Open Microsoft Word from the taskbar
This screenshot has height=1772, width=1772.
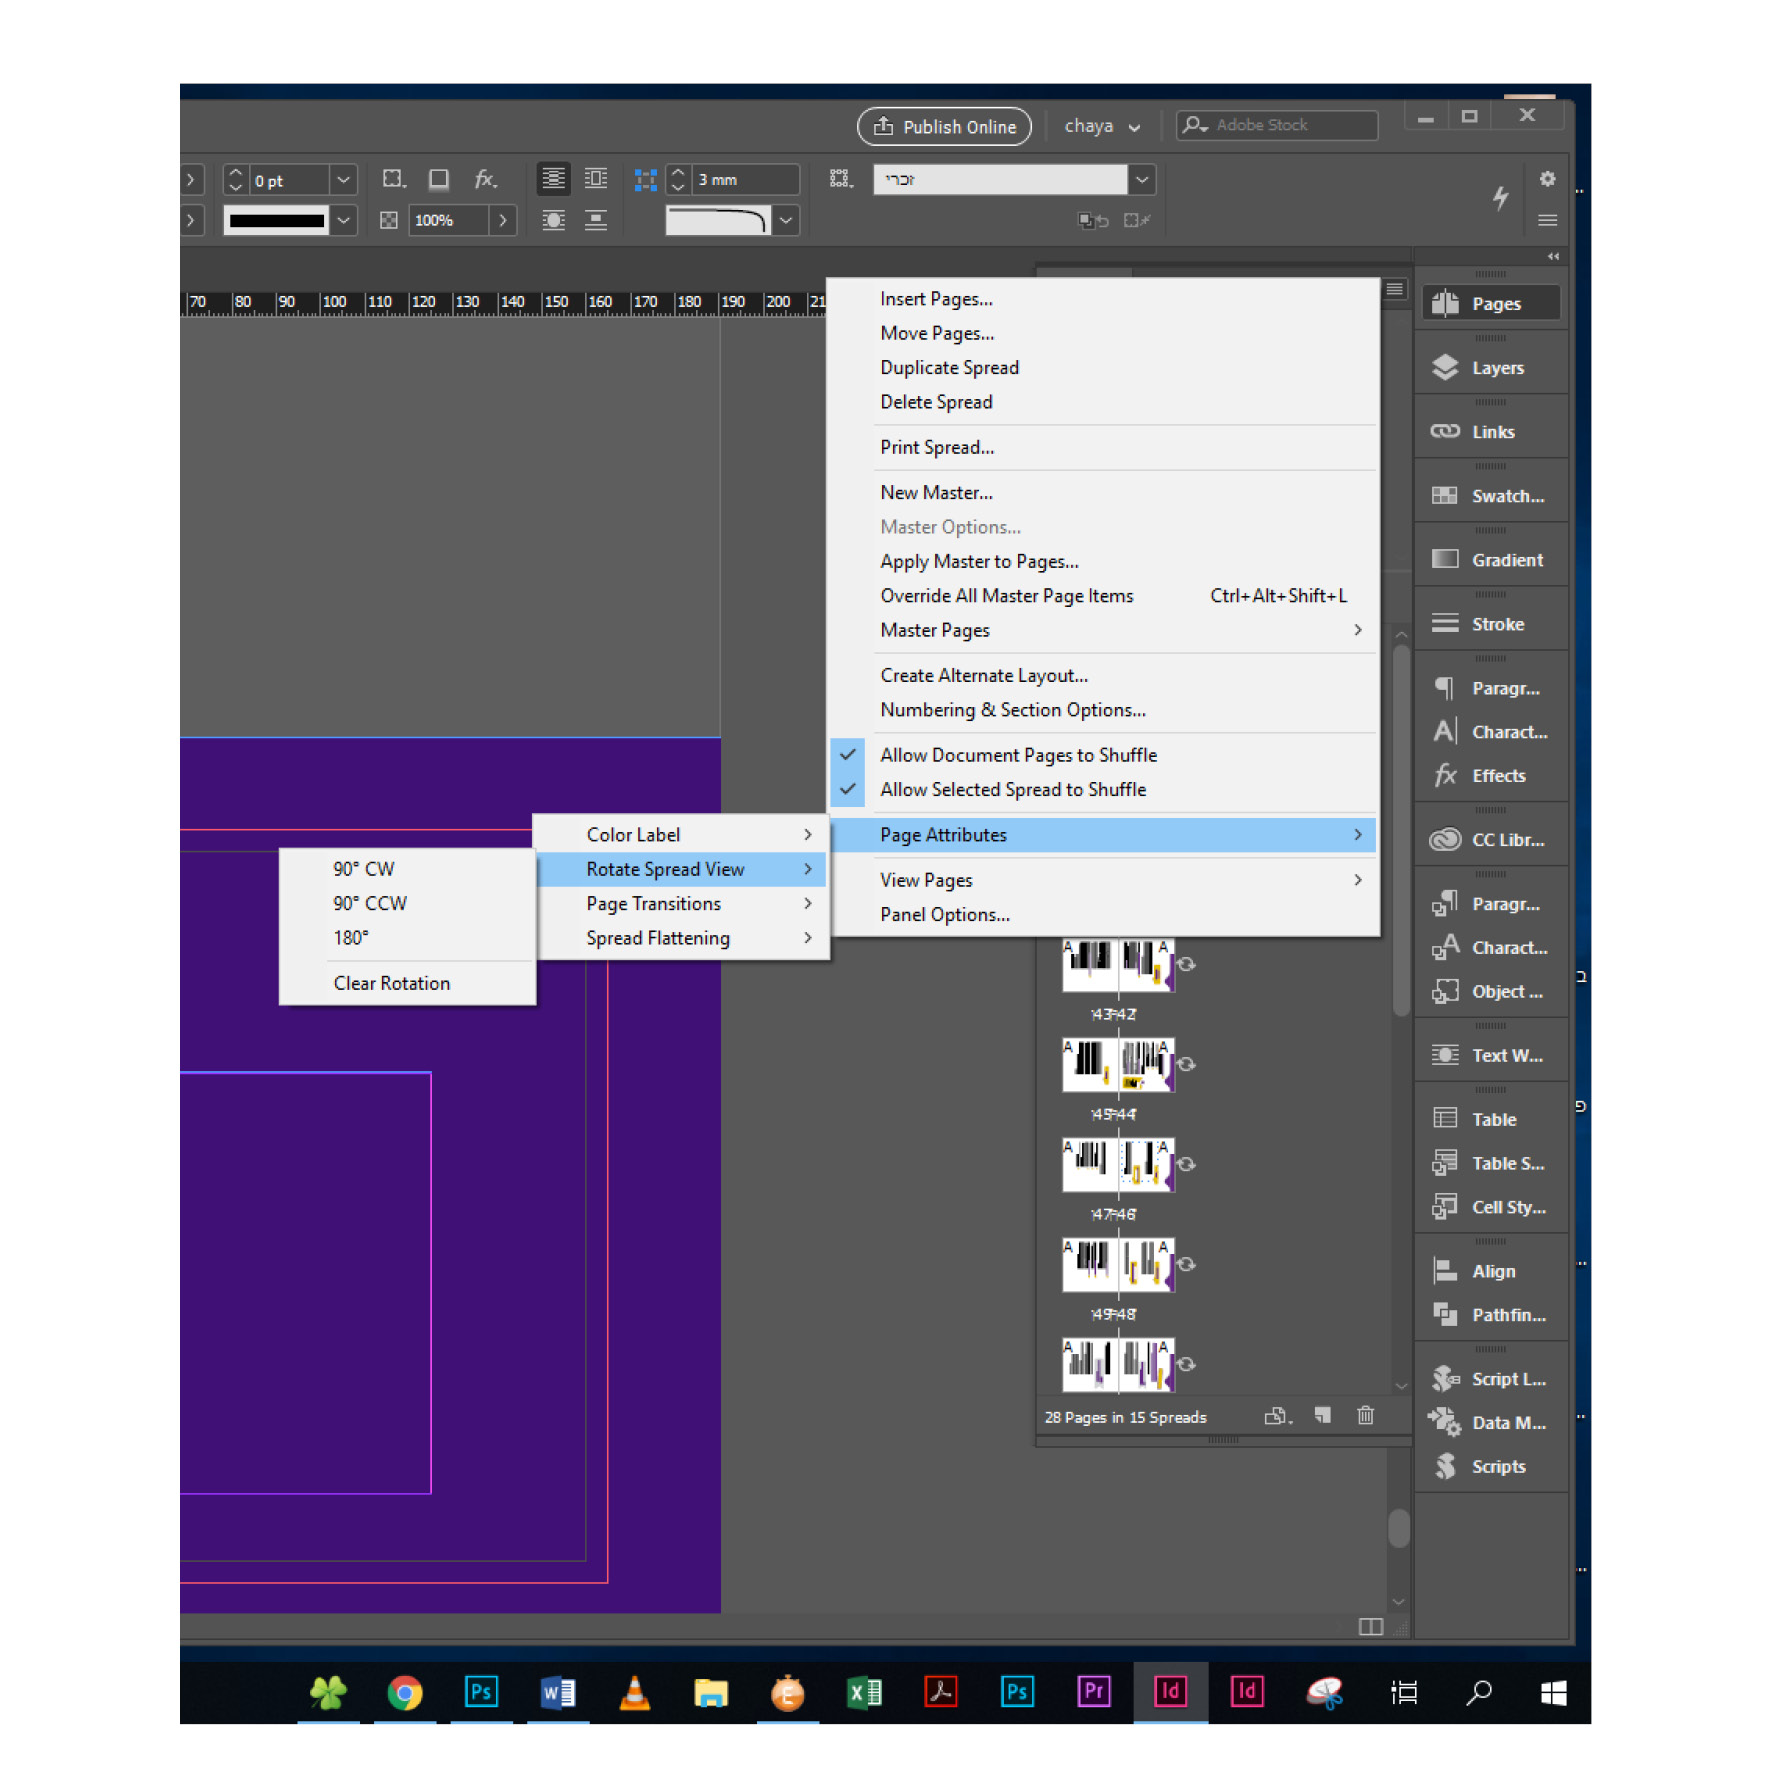click(x=558, y=1693)
